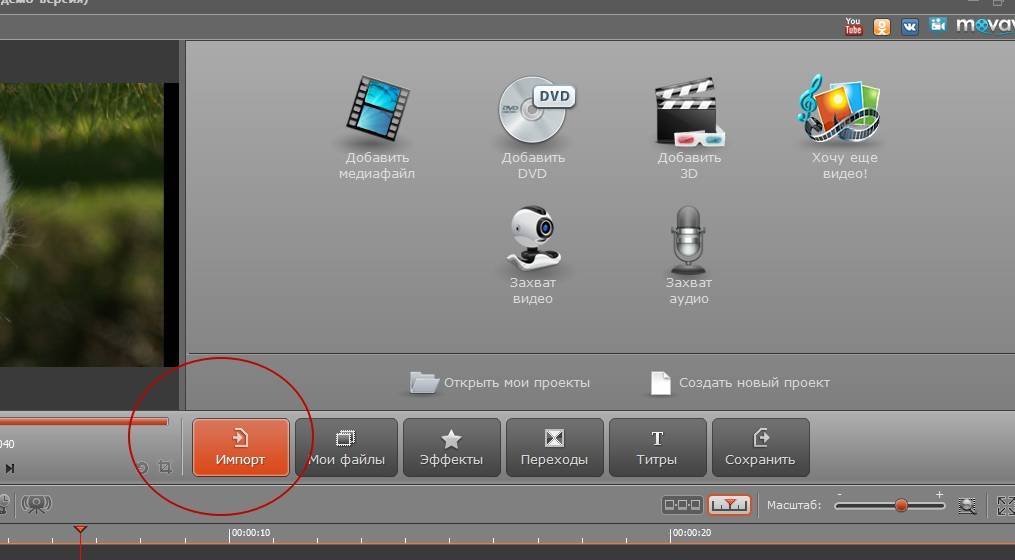Open the Мои файлы tab
1015x560 pixels.
point(346,447)
